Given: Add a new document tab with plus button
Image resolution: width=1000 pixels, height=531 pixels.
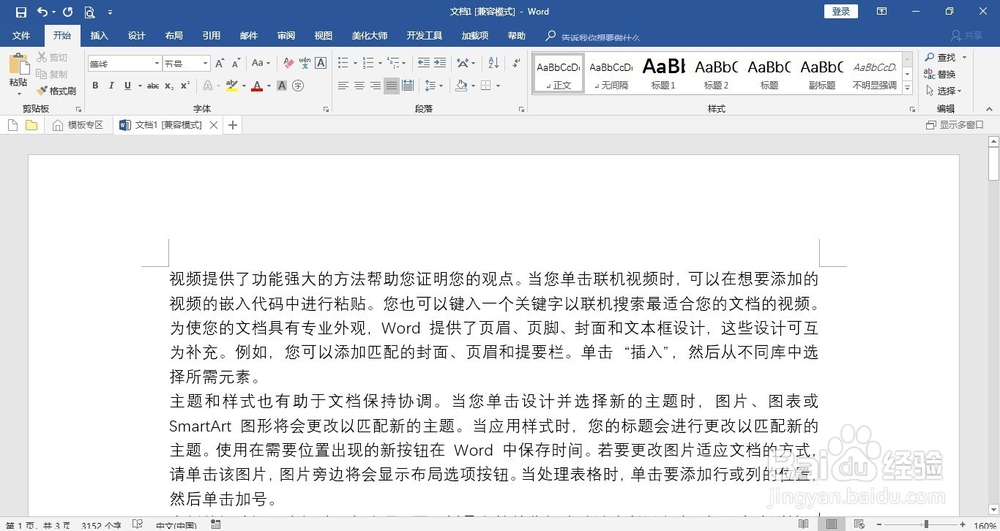Looking at the screenshot, I should click(x=233, y=126).
